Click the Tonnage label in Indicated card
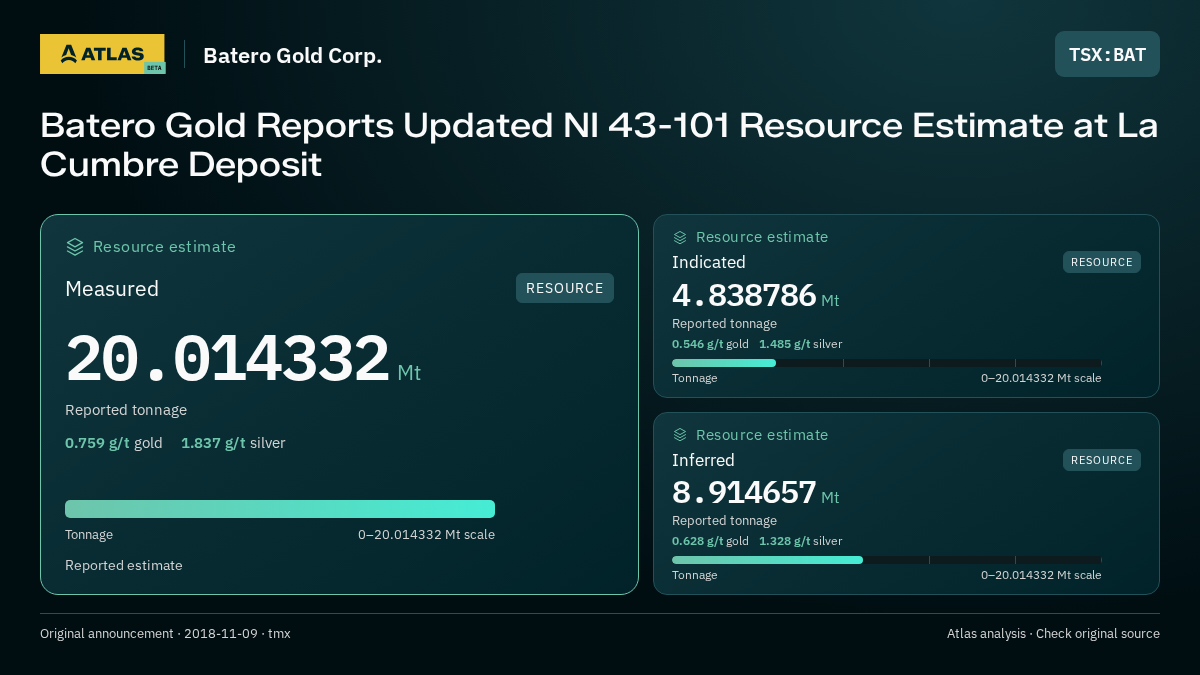This screenshot has height=675, width=1200. (694, 378)
